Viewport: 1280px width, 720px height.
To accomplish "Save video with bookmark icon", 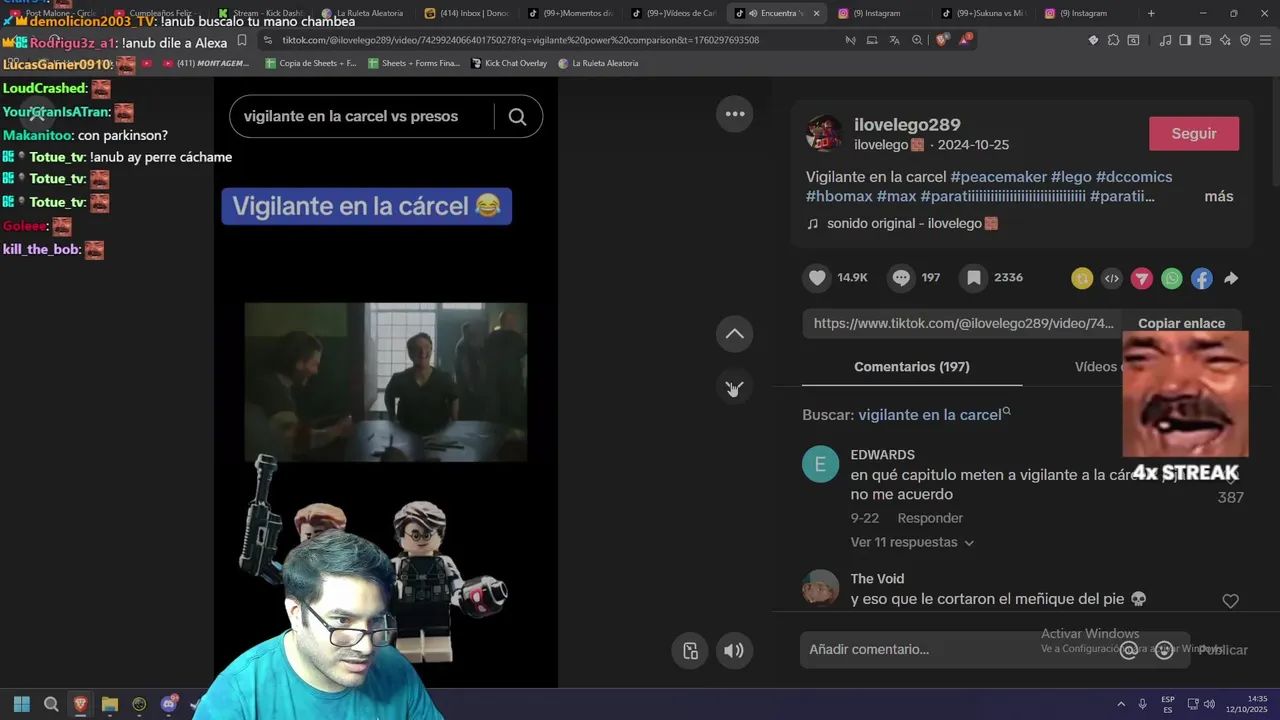I will (x=973, y=278).
